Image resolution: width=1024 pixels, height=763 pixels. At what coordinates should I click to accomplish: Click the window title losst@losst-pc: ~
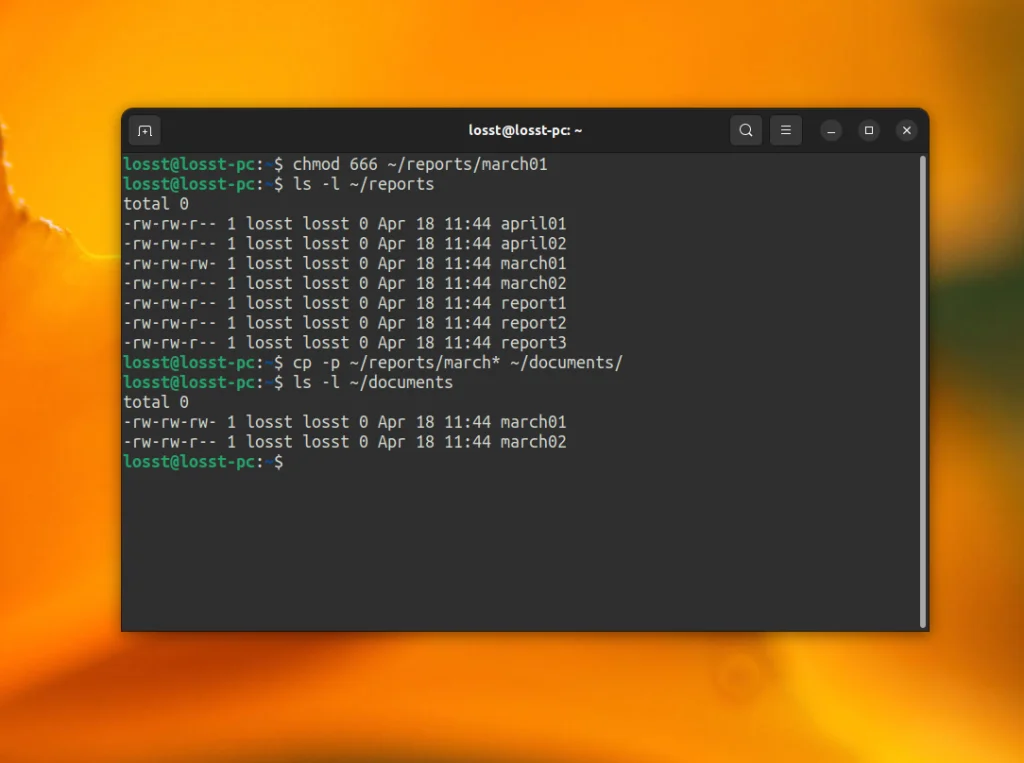[525, 131]
